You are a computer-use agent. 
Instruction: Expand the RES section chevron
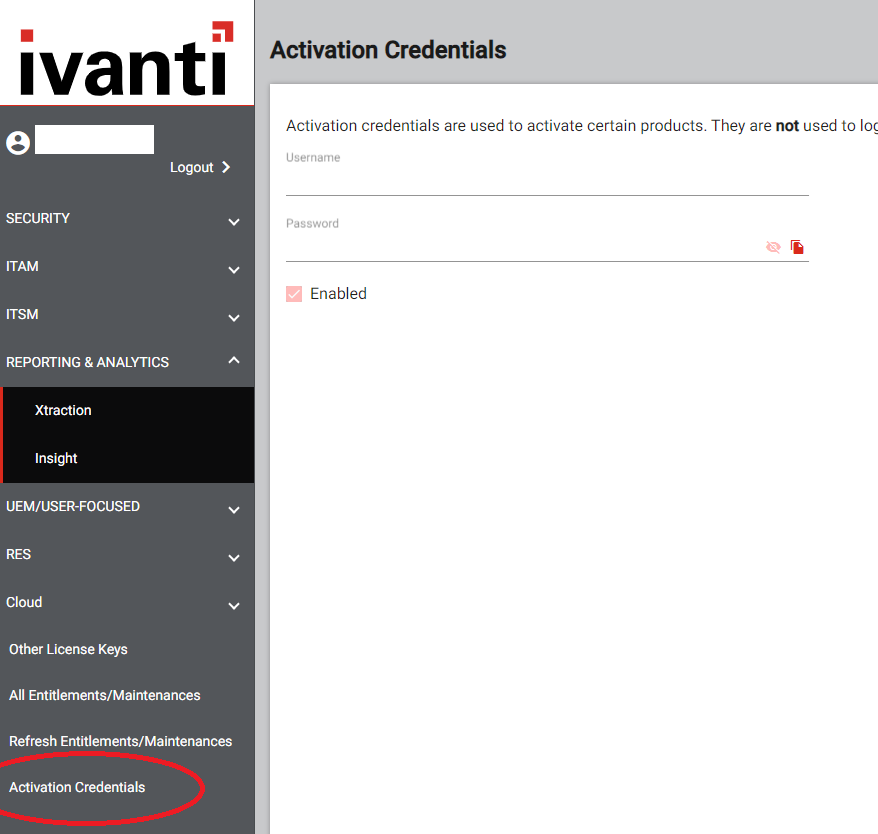point(233,557)
